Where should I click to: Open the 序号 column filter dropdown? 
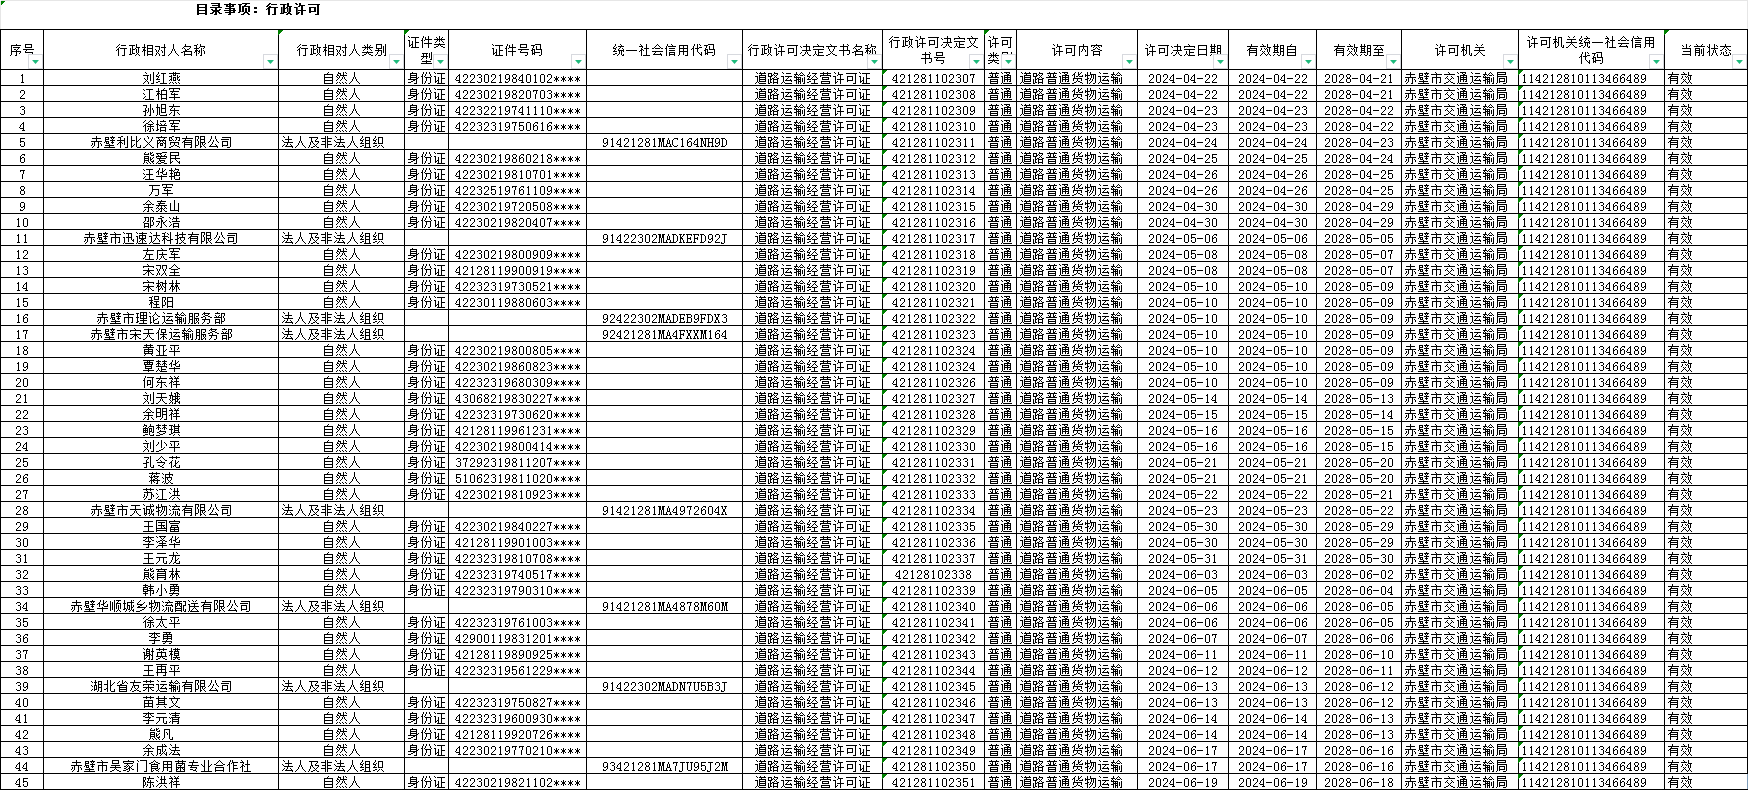(x=36, y=63)
